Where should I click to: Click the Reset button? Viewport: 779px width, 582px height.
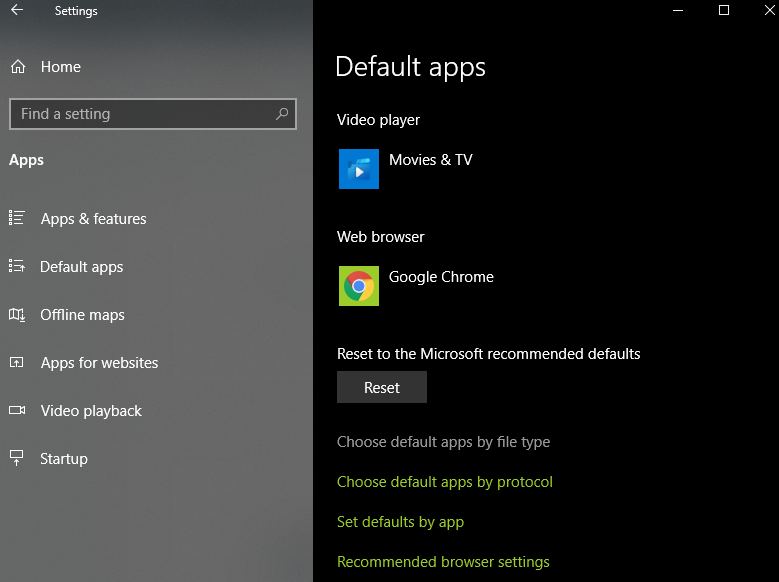coord(382,387)
